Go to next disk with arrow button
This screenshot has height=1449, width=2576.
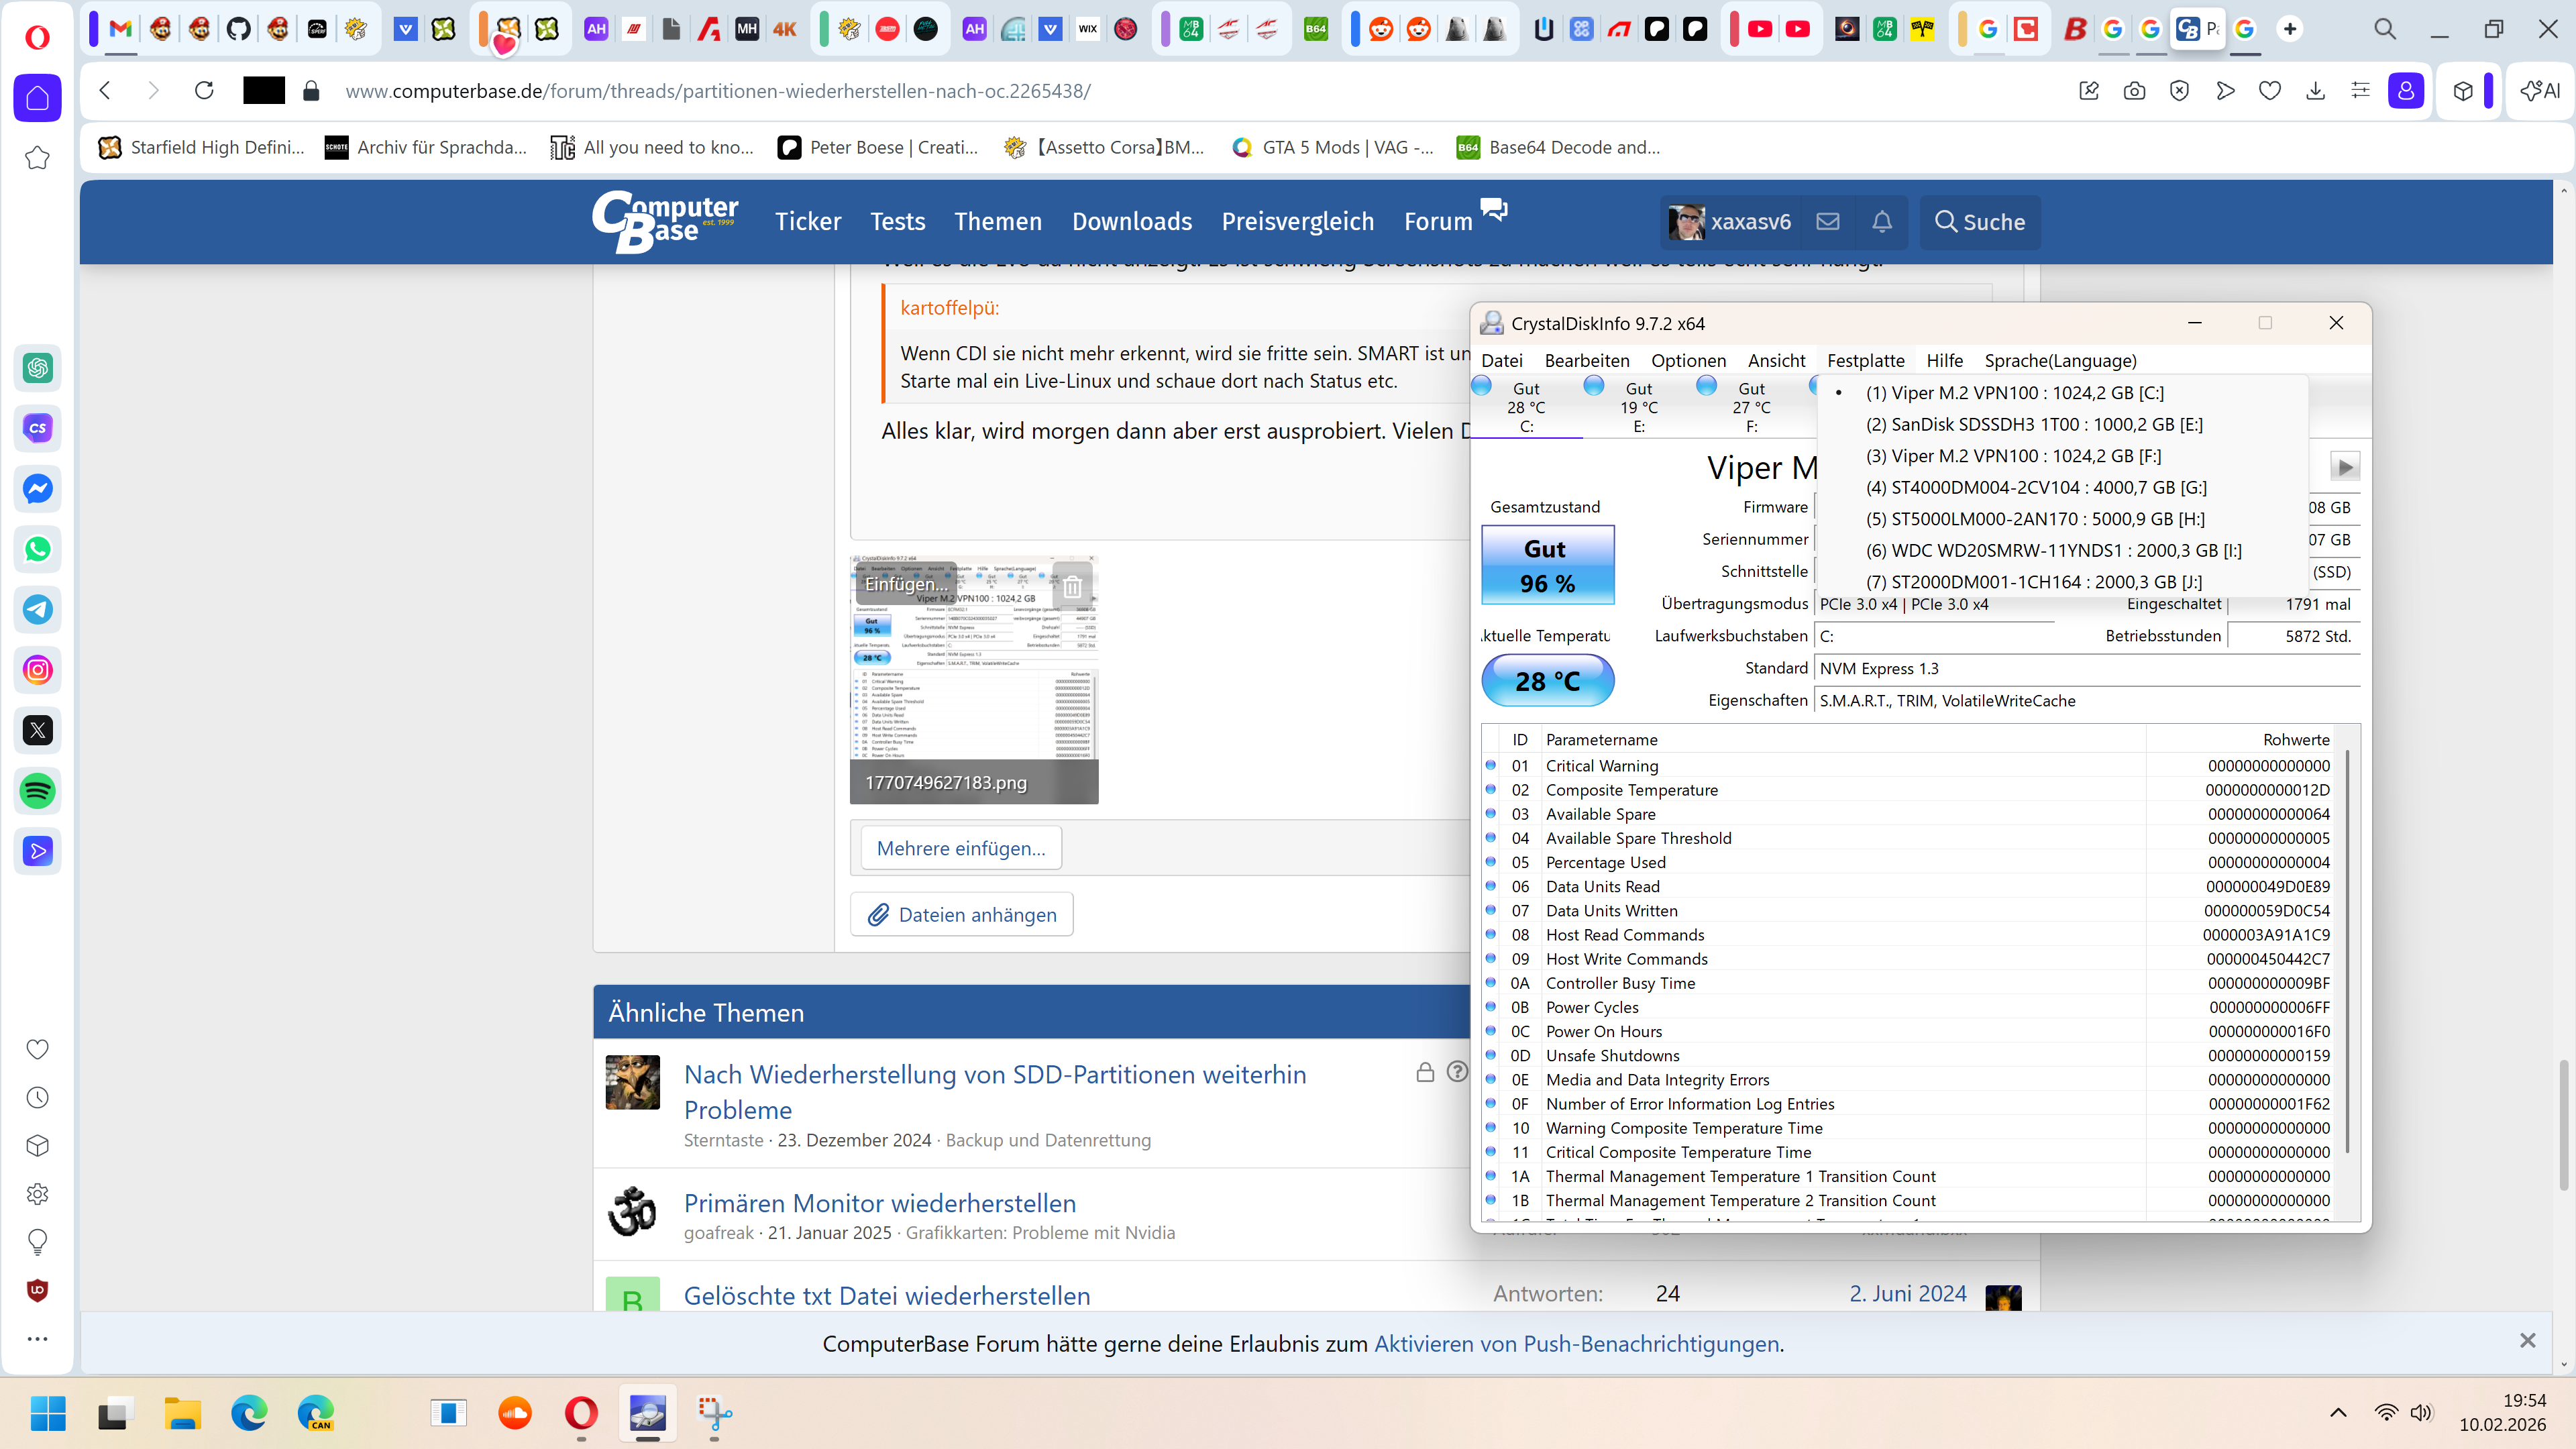point(2344,466)
